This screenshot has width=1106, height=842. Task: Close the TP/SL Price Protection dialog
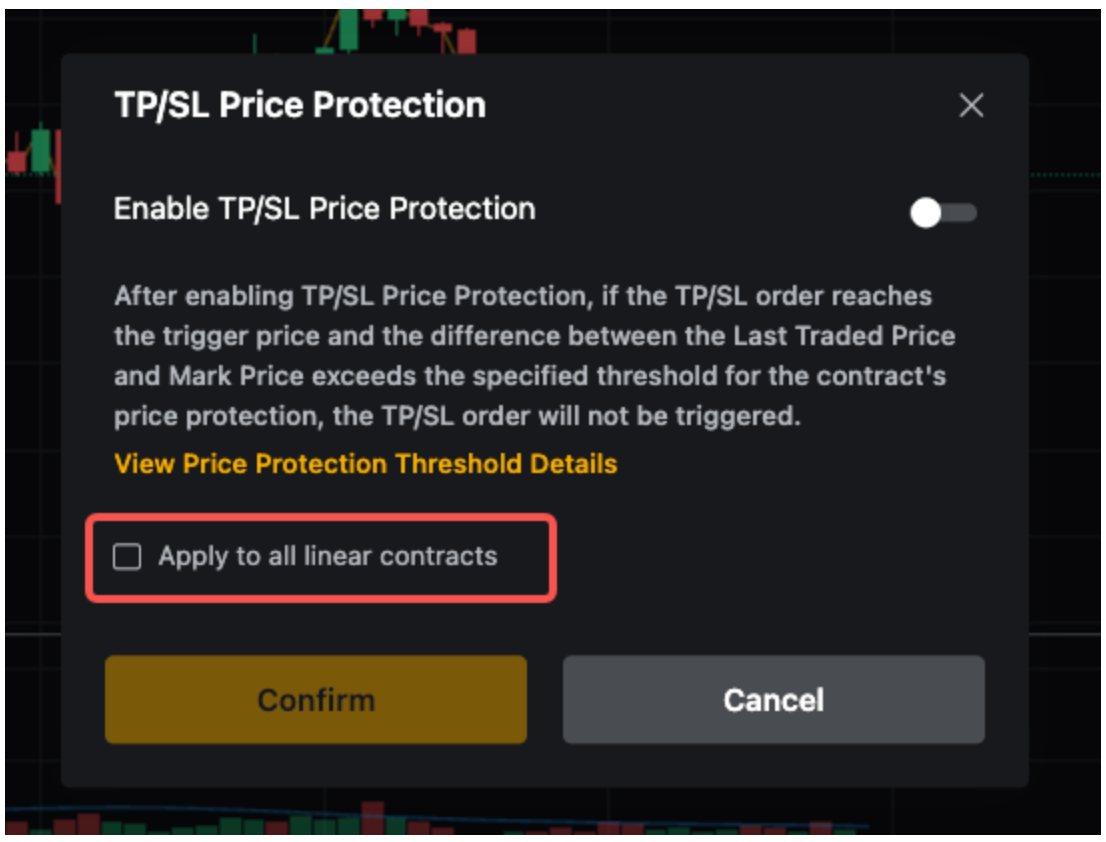(x=971, y=106)
